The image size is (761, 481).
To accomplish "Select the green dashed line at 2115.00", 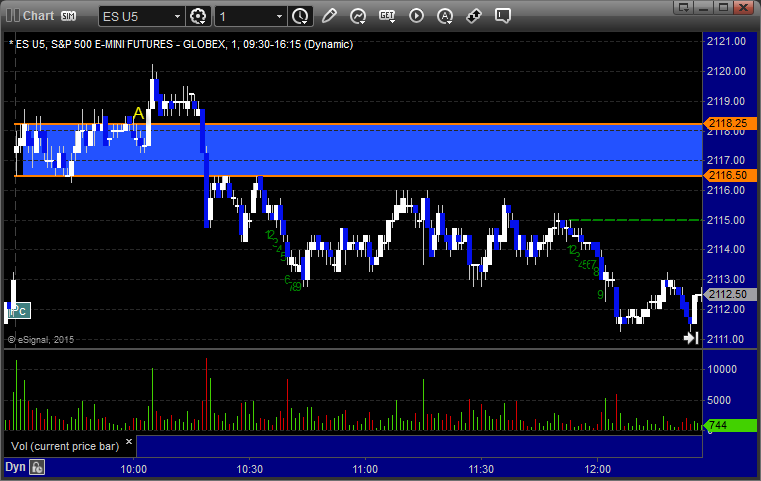I will pyautogui.click(x=636, y=220).
